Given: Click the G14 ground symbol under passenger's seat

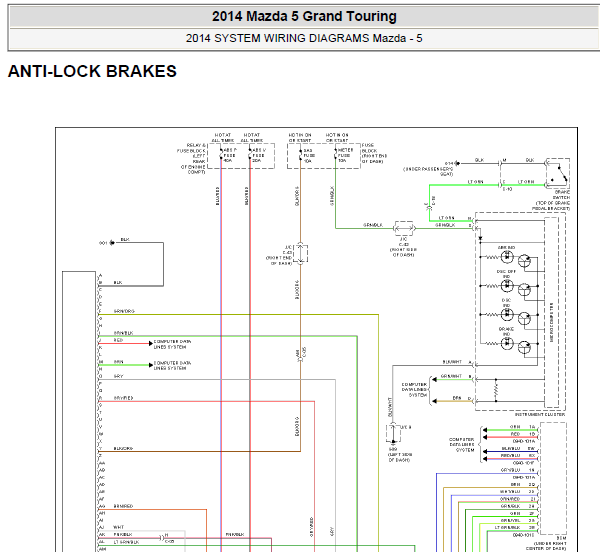Looking at the screenshot, I should pyautogui.click(x=457, y=163).
